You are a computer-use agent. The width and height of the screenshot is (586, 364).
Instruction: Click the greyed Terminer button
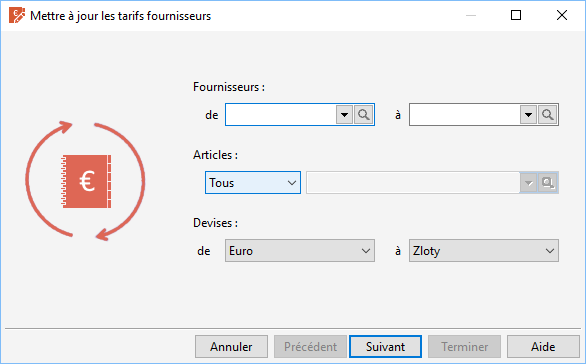pyautogui.click(x=464, y=347)
